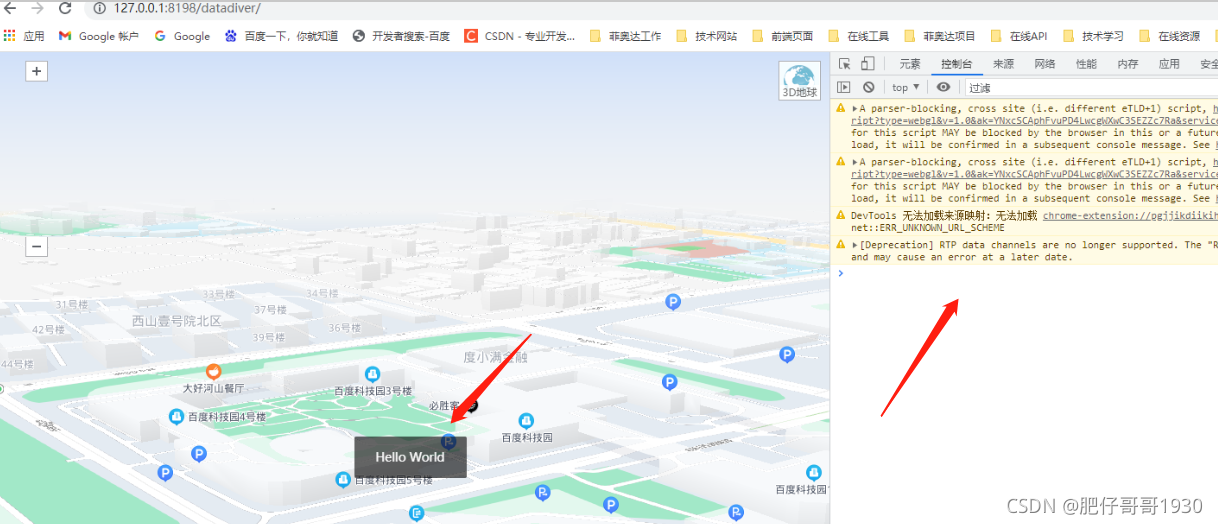The height and width of the screenshot is (524, 1218).
Task: Open the 在线API bookmark folder
Action: 1017,36
